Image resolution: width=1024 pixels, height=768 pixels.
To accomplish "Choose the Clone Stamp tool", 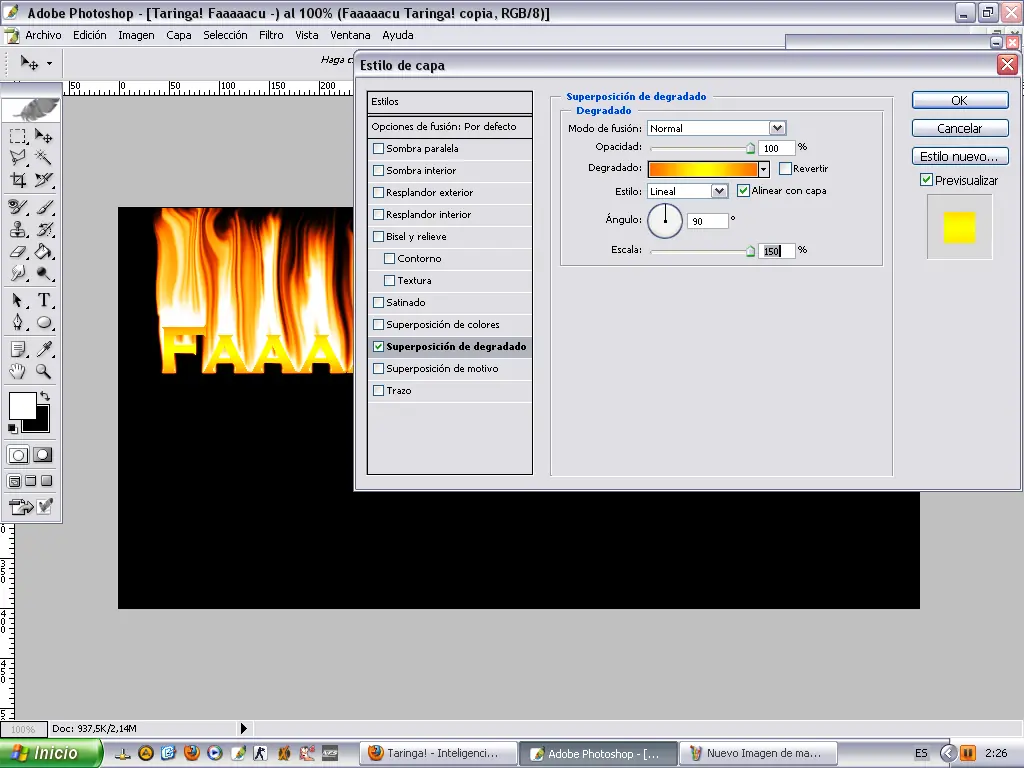I will point(18,229).
